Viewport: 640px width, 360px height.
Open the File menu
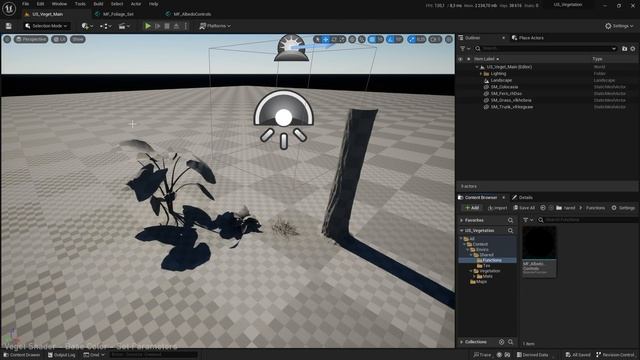pyautogui.click(x=25, y=4)
